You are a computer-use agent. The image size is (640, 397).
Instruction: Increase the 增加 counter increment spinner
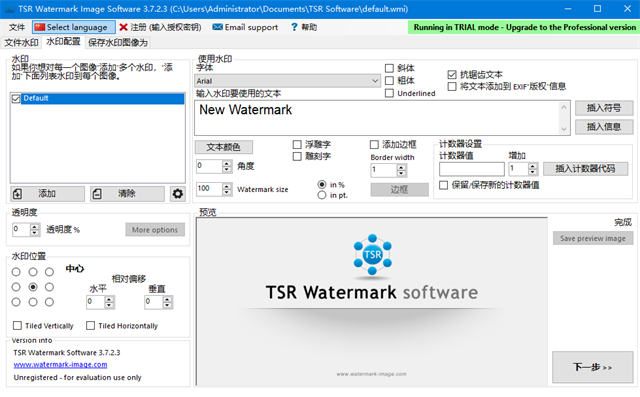point(532,166)
